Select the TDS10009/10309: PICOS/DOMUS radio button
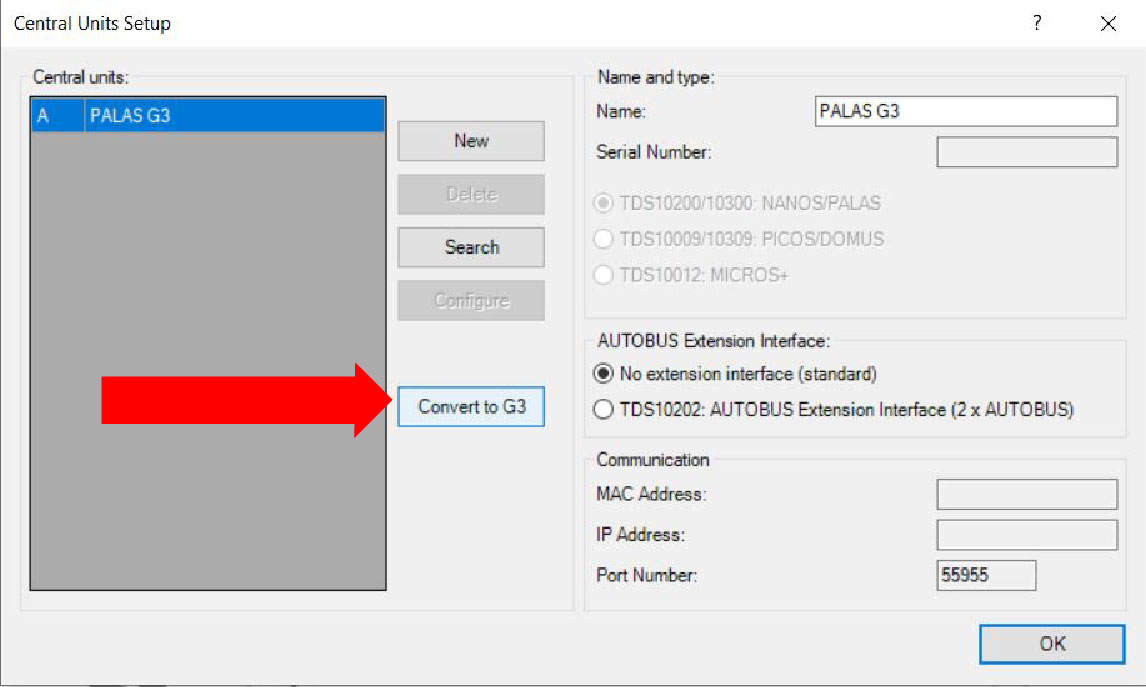The height and width of the screenshot is (687, 1146). click(603, 239)
